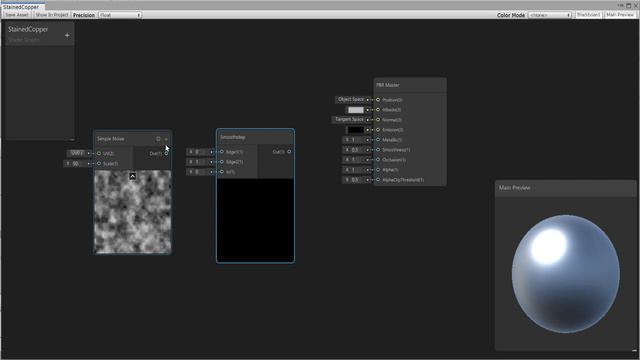Screen dimensions: 640x360
Task: Select the PBR Master node header
Action: pyautogui.click(x=410, y=85)
